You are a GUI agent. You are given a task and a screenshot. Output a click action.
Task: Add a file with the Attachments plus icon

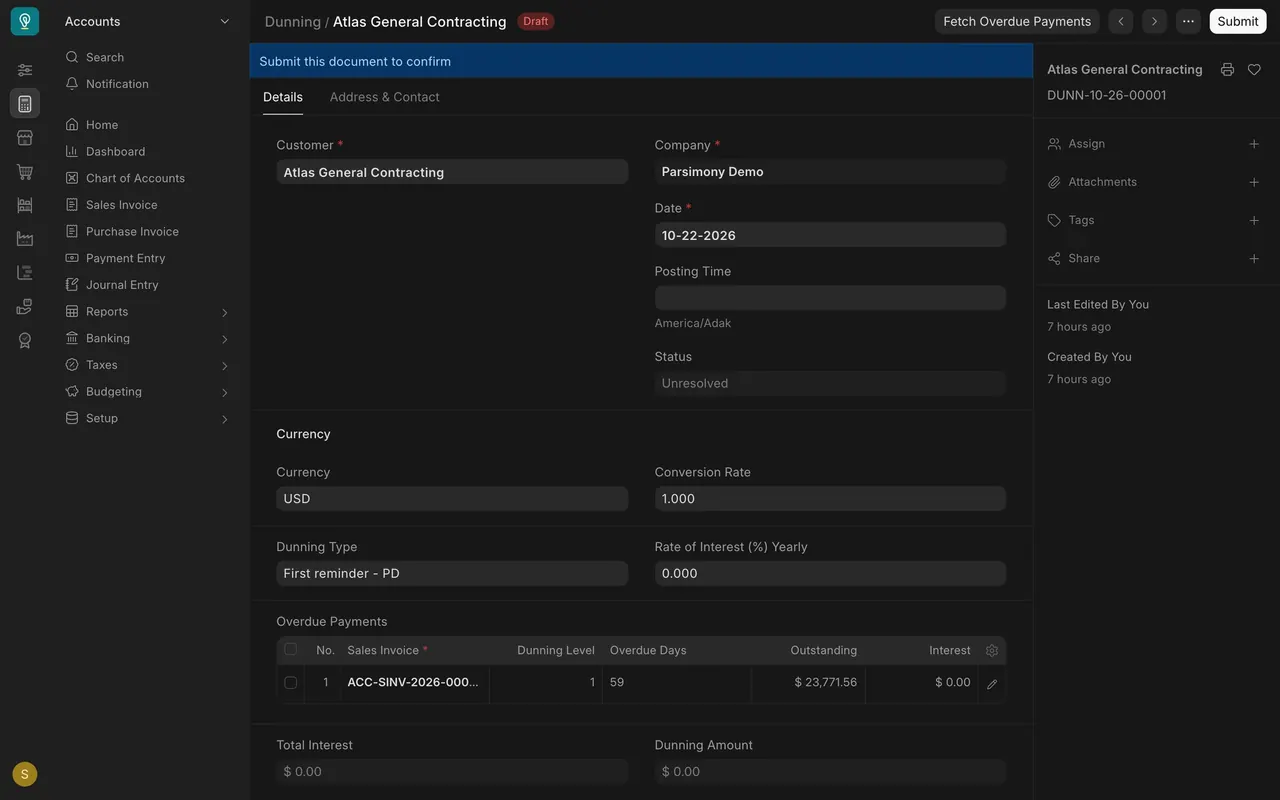[x=1254, y=182]
